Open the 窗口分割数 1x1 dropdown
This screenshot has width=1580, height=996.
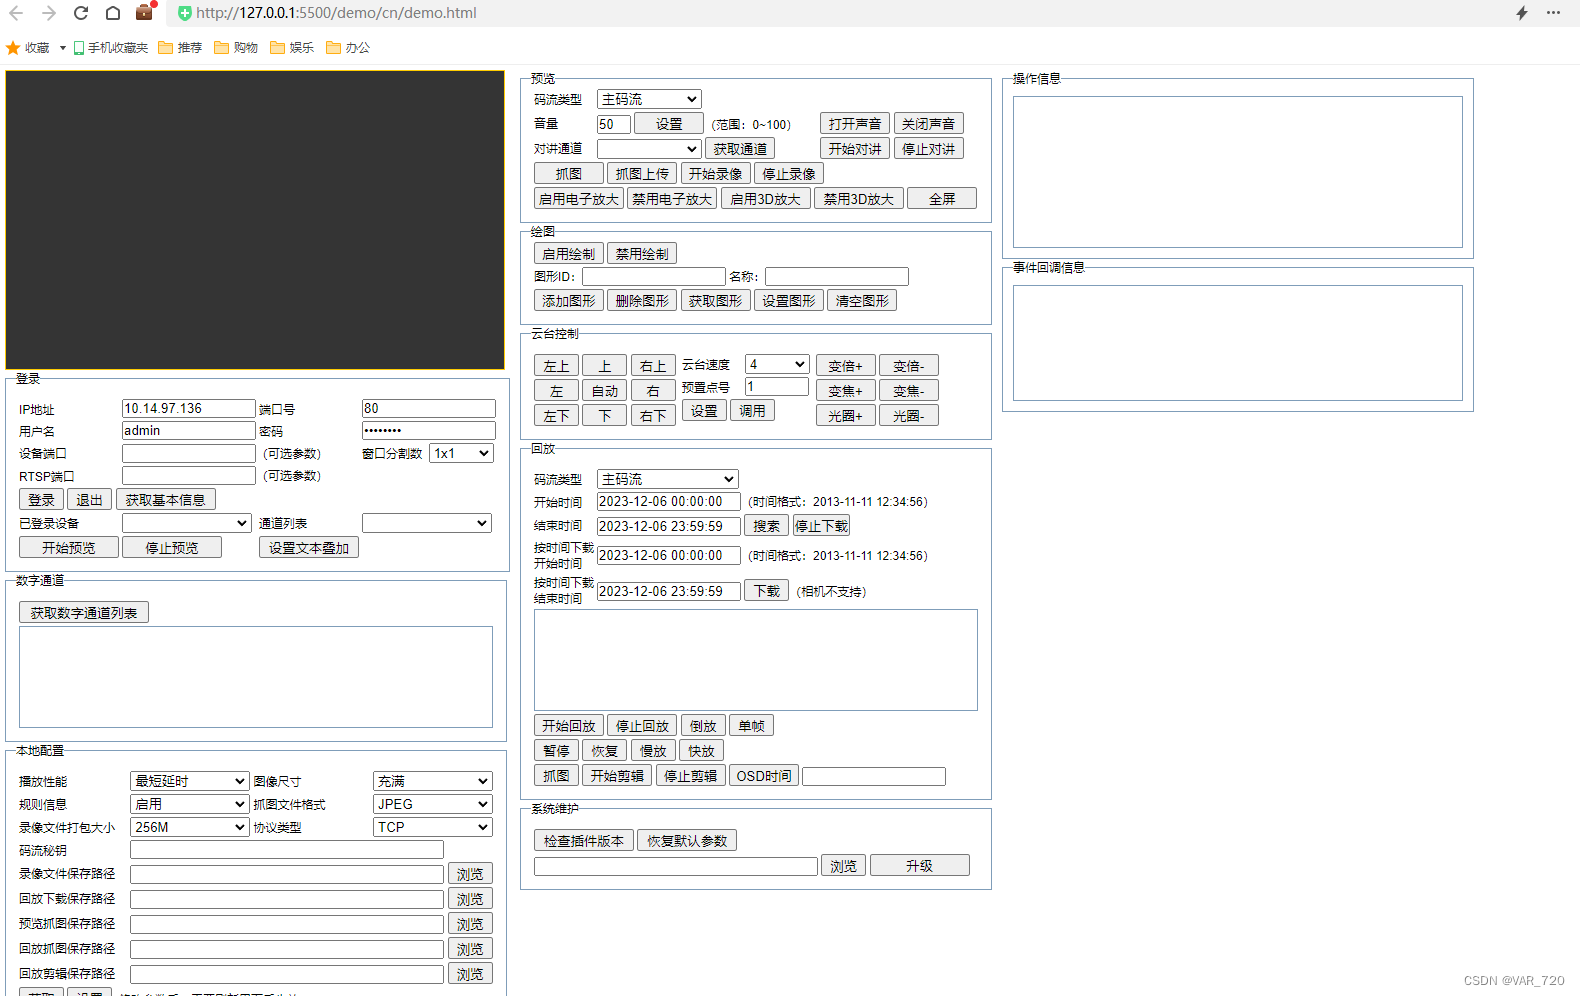point(461,453)
